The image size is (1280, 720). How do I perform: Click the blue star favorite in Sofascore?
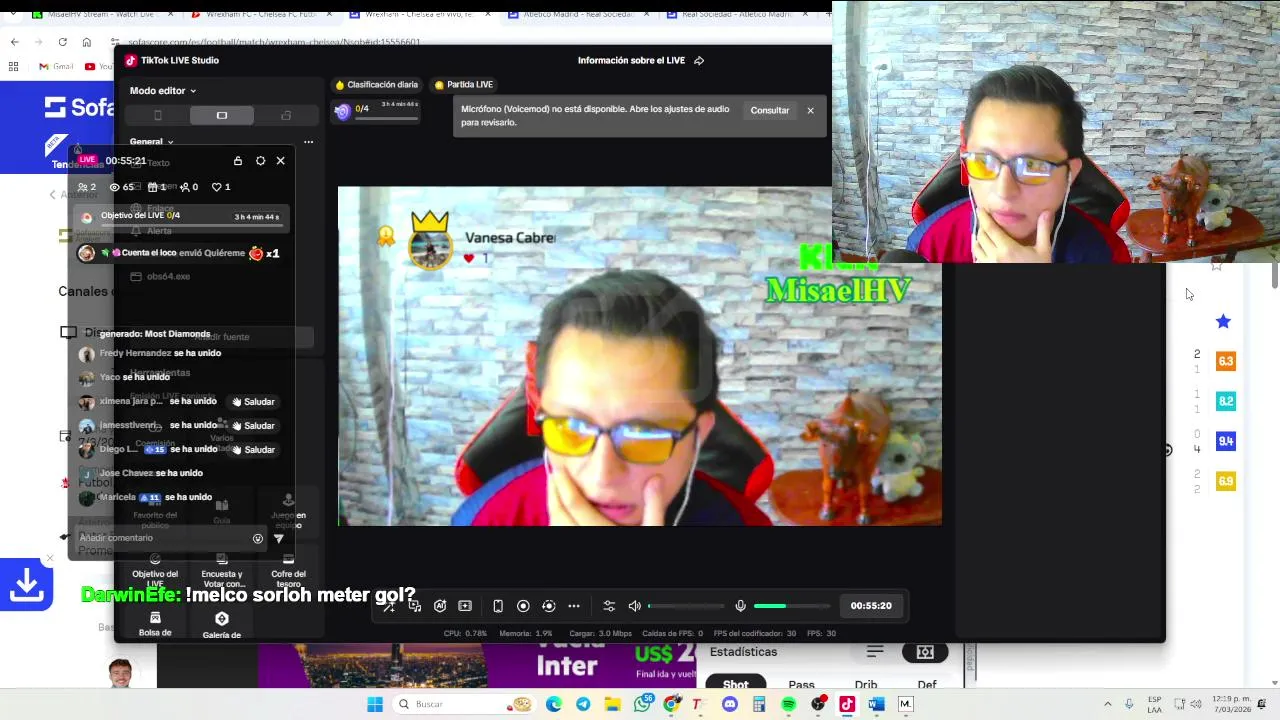pos(1223,321)
